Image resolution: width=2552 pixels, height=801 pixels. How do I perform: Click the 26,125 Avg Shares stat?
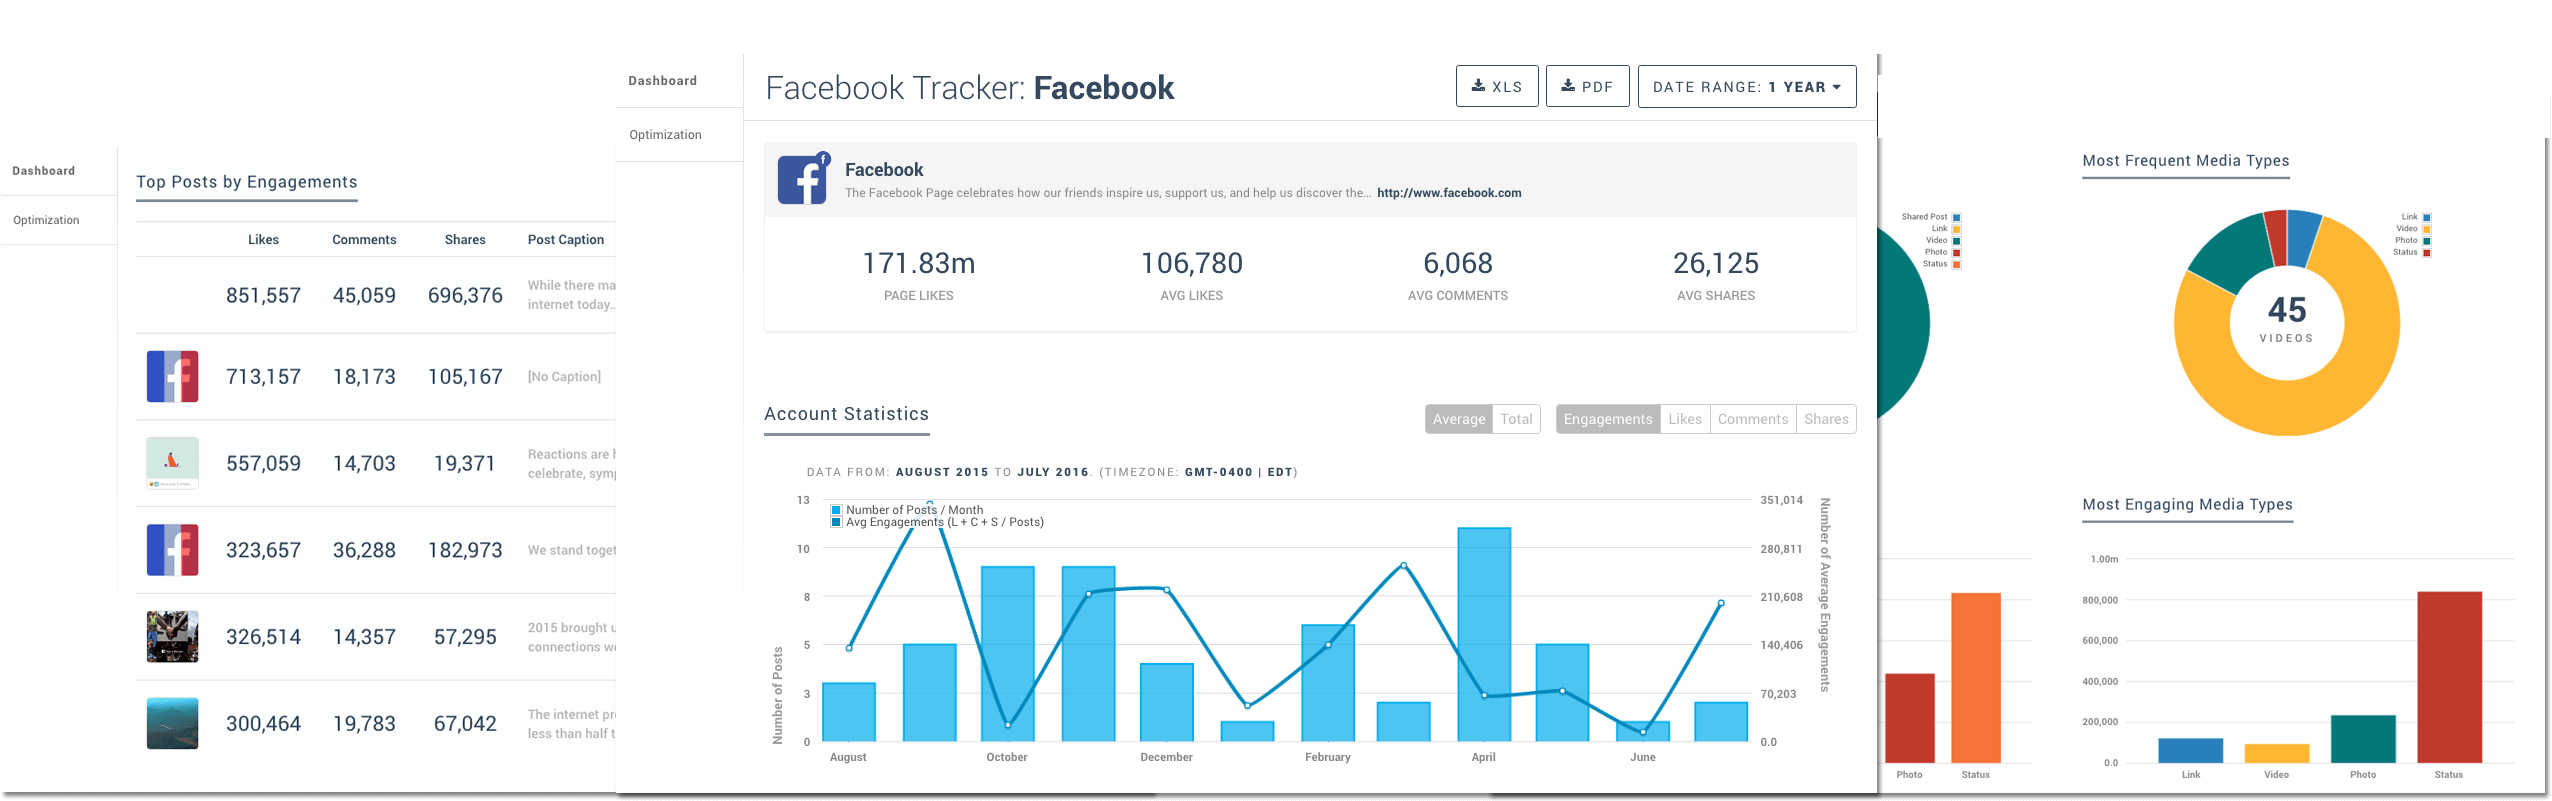[x=1715, y=264]
